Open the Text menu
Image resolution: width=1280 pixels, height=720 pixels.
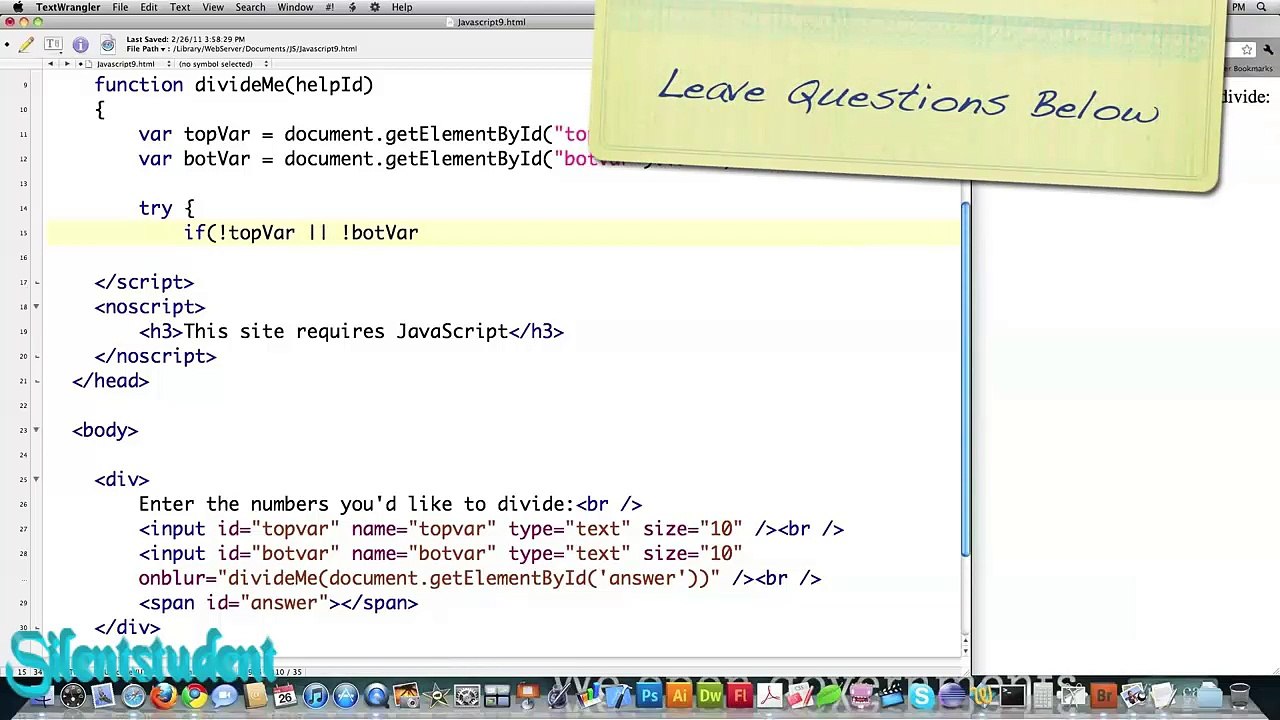[180, 7]
